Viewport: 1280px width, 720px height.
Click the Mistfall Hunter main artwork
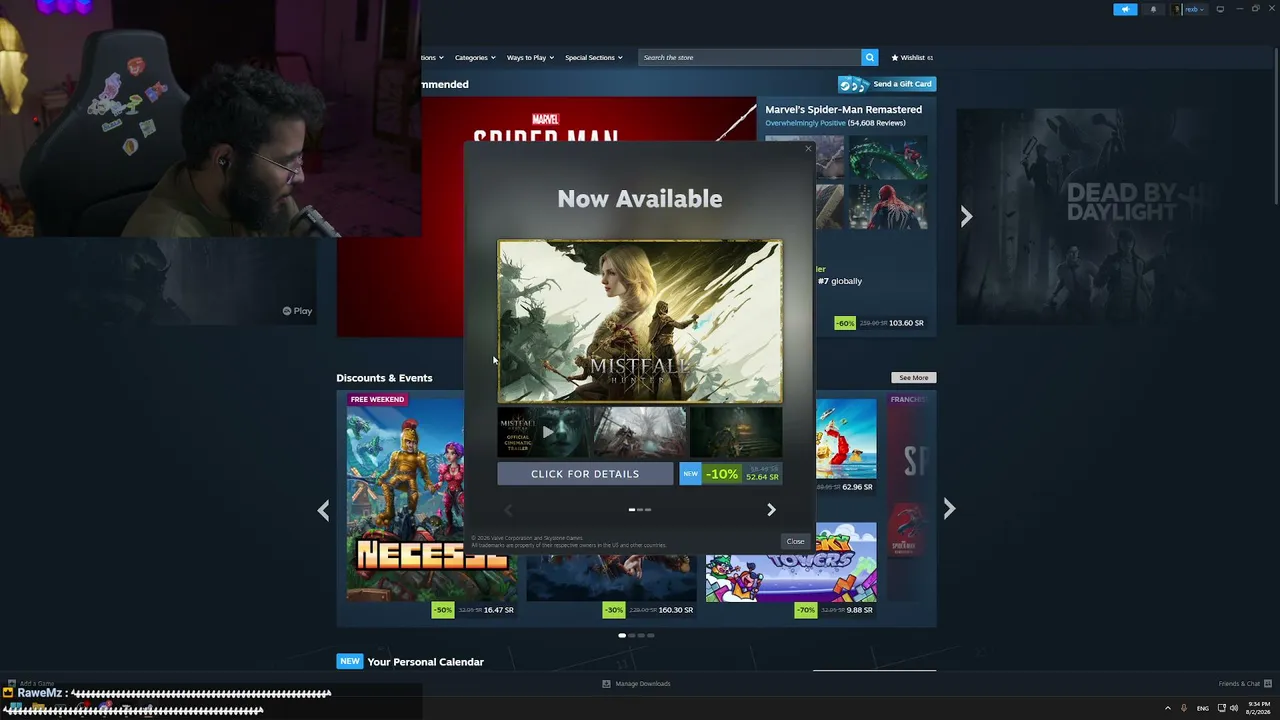pos(640,321)
